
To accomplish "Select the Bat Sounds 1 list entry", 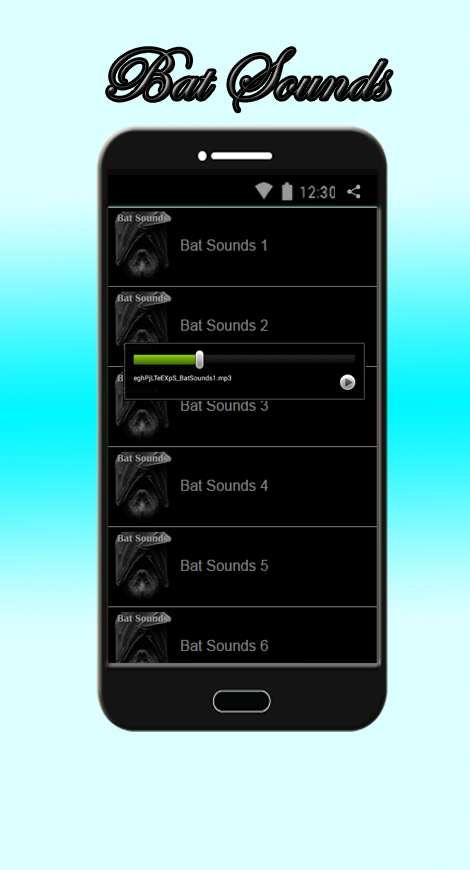I will pyautogui.click(x=242, y=247).
